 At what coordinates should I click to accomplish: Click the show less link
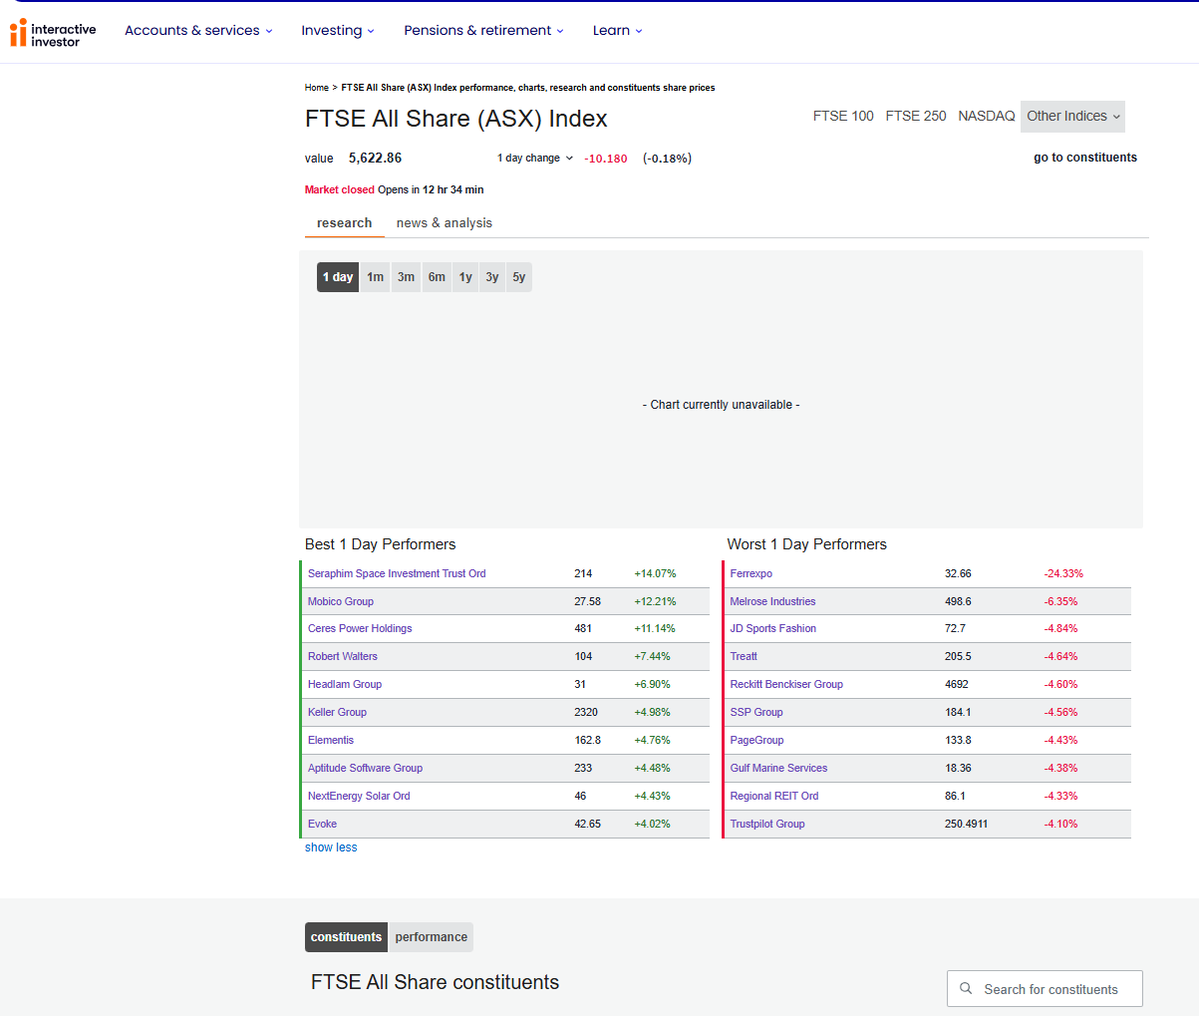(330, 847)
